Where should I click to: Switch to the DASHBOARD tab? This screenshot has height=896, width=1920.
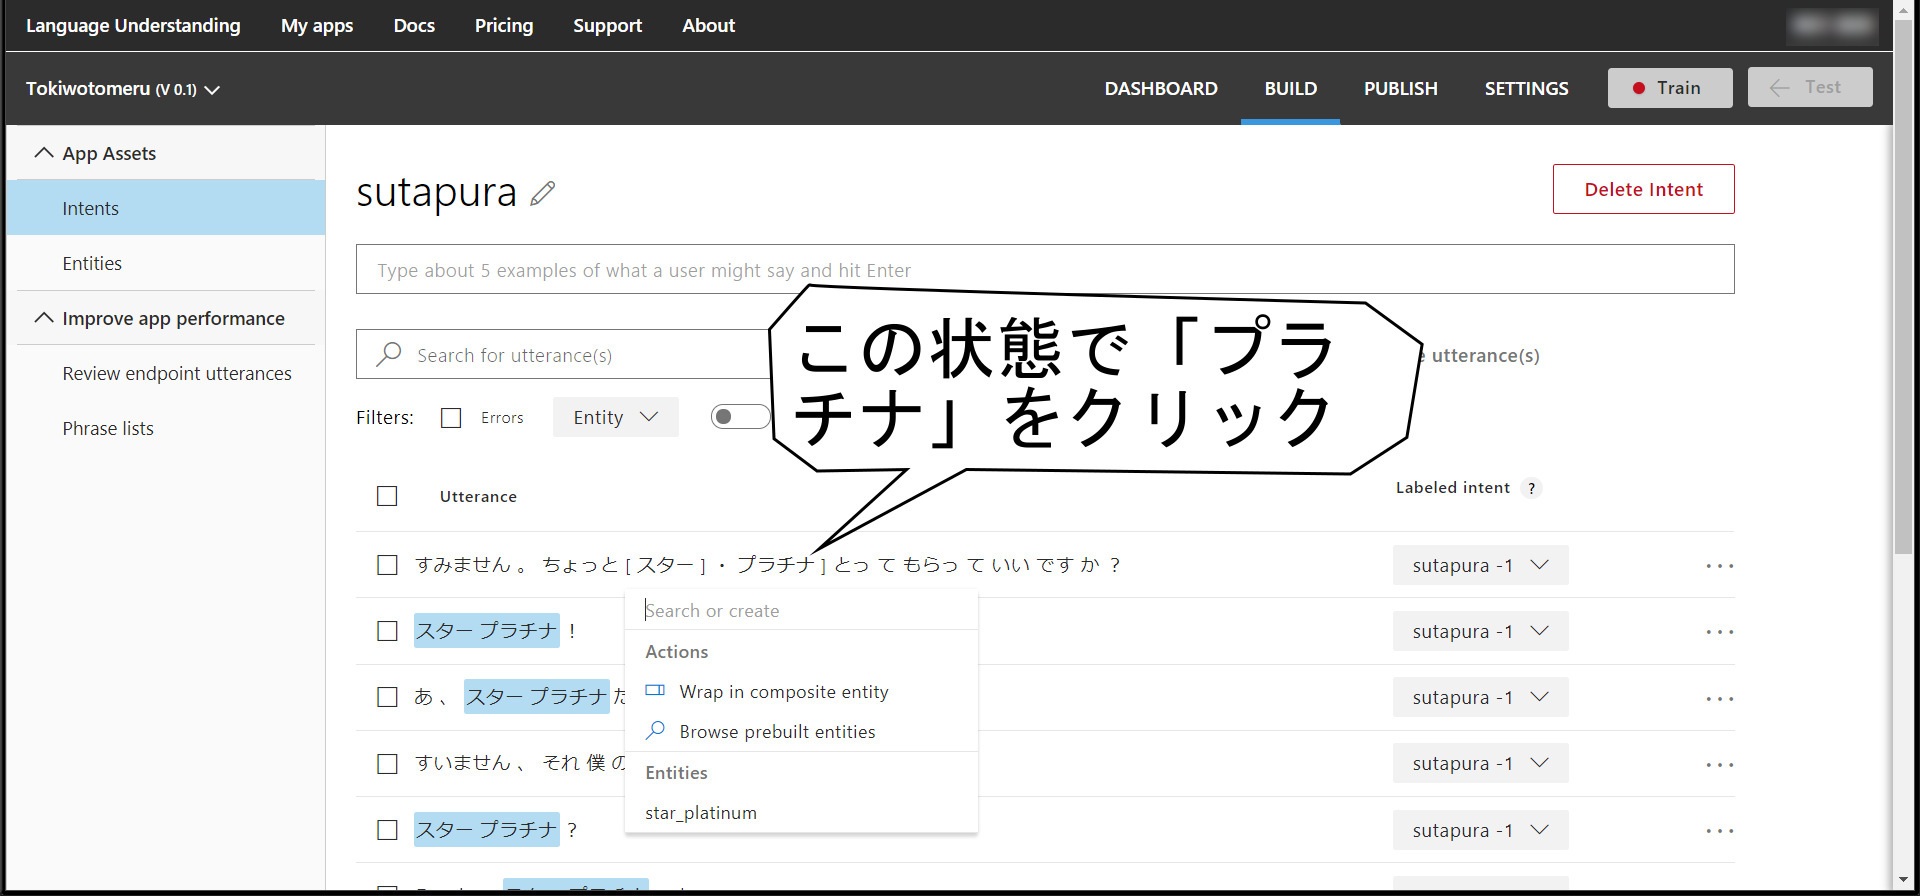pos(1161,88)
